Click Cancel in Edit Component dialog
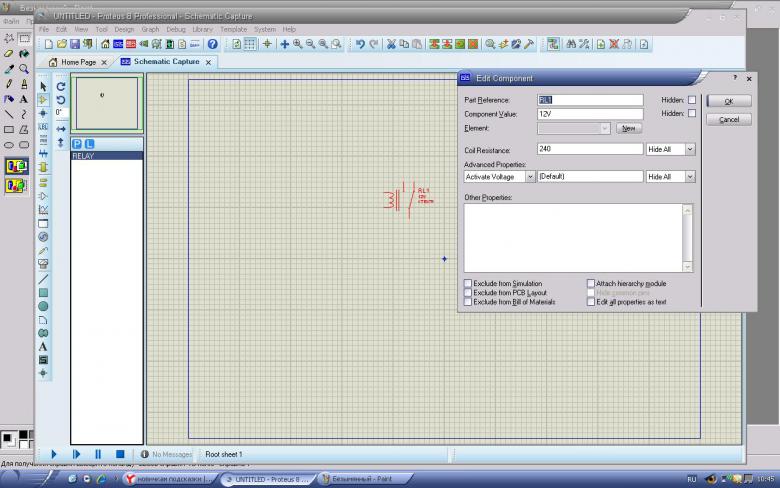This screenshot has height=488, width=780. click(x=729, y=119)
